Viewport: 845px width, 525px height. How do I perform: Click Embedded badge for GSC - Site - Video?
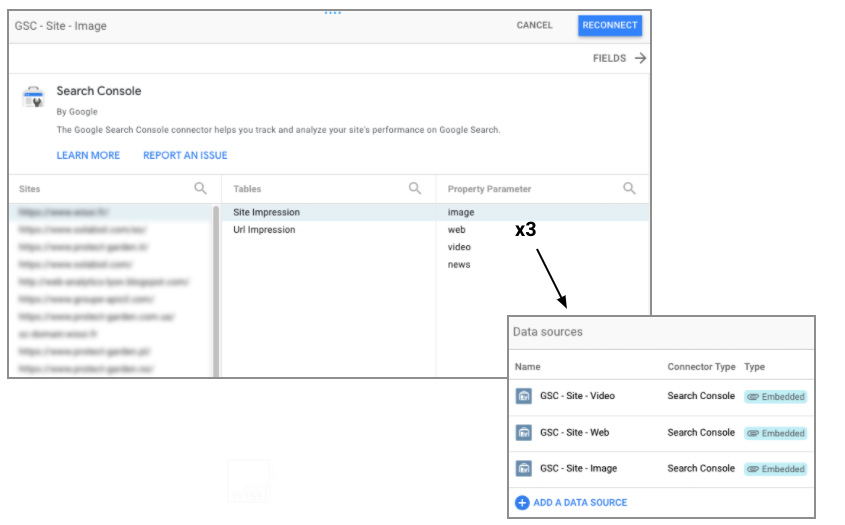[775, 397]
